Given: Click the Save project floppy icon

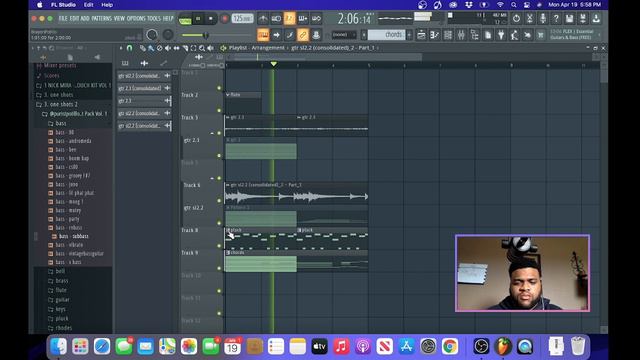Looking at the screenshot, I should (x=569, y=18).
